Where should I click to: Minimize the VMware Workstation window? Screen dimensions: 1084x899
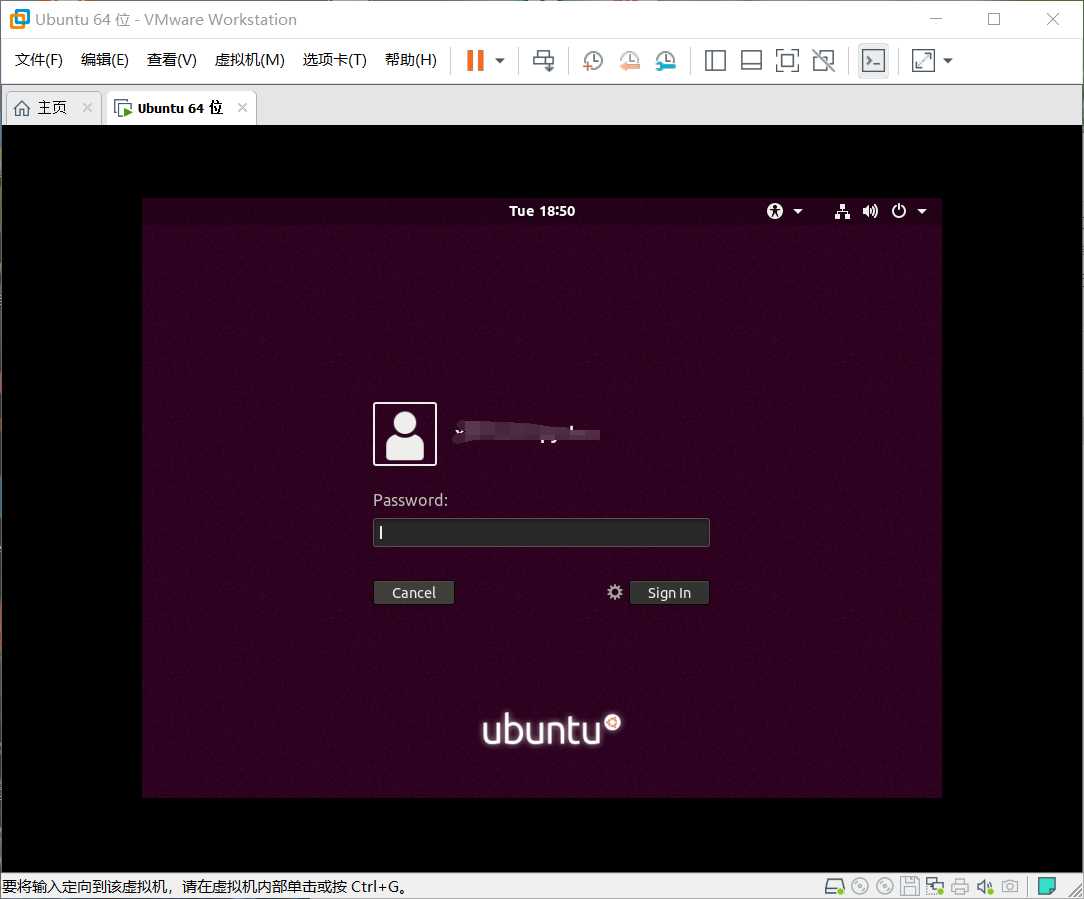point(936,19)
